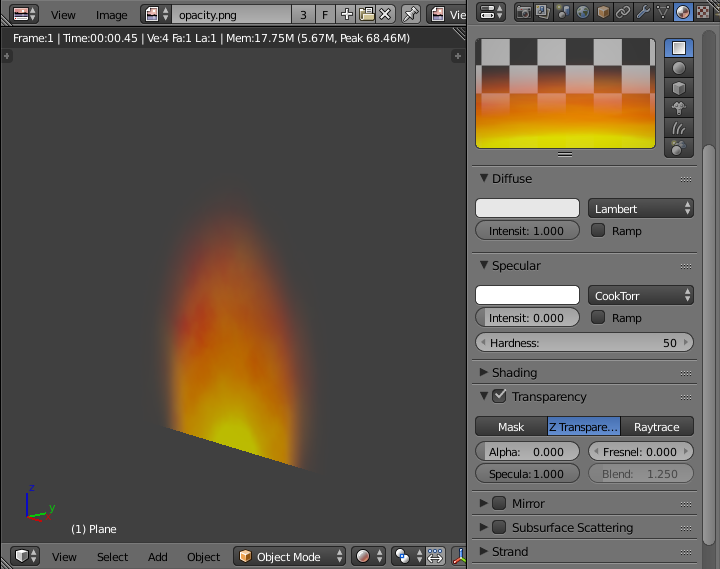Switch to the World properties tab
This screenshot has height=569, width=720.
pos(582,13)
